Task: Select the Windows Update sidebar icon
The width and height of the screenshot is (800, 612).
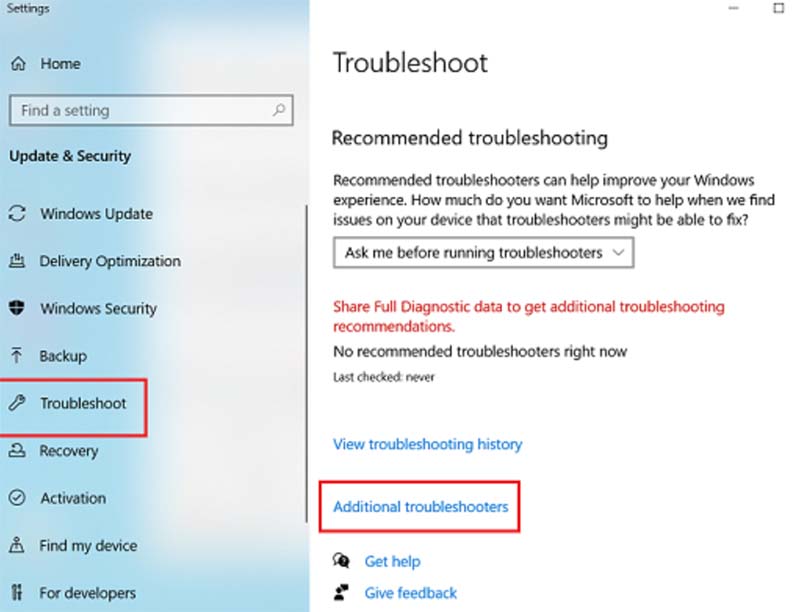Action: click(16, 214)
